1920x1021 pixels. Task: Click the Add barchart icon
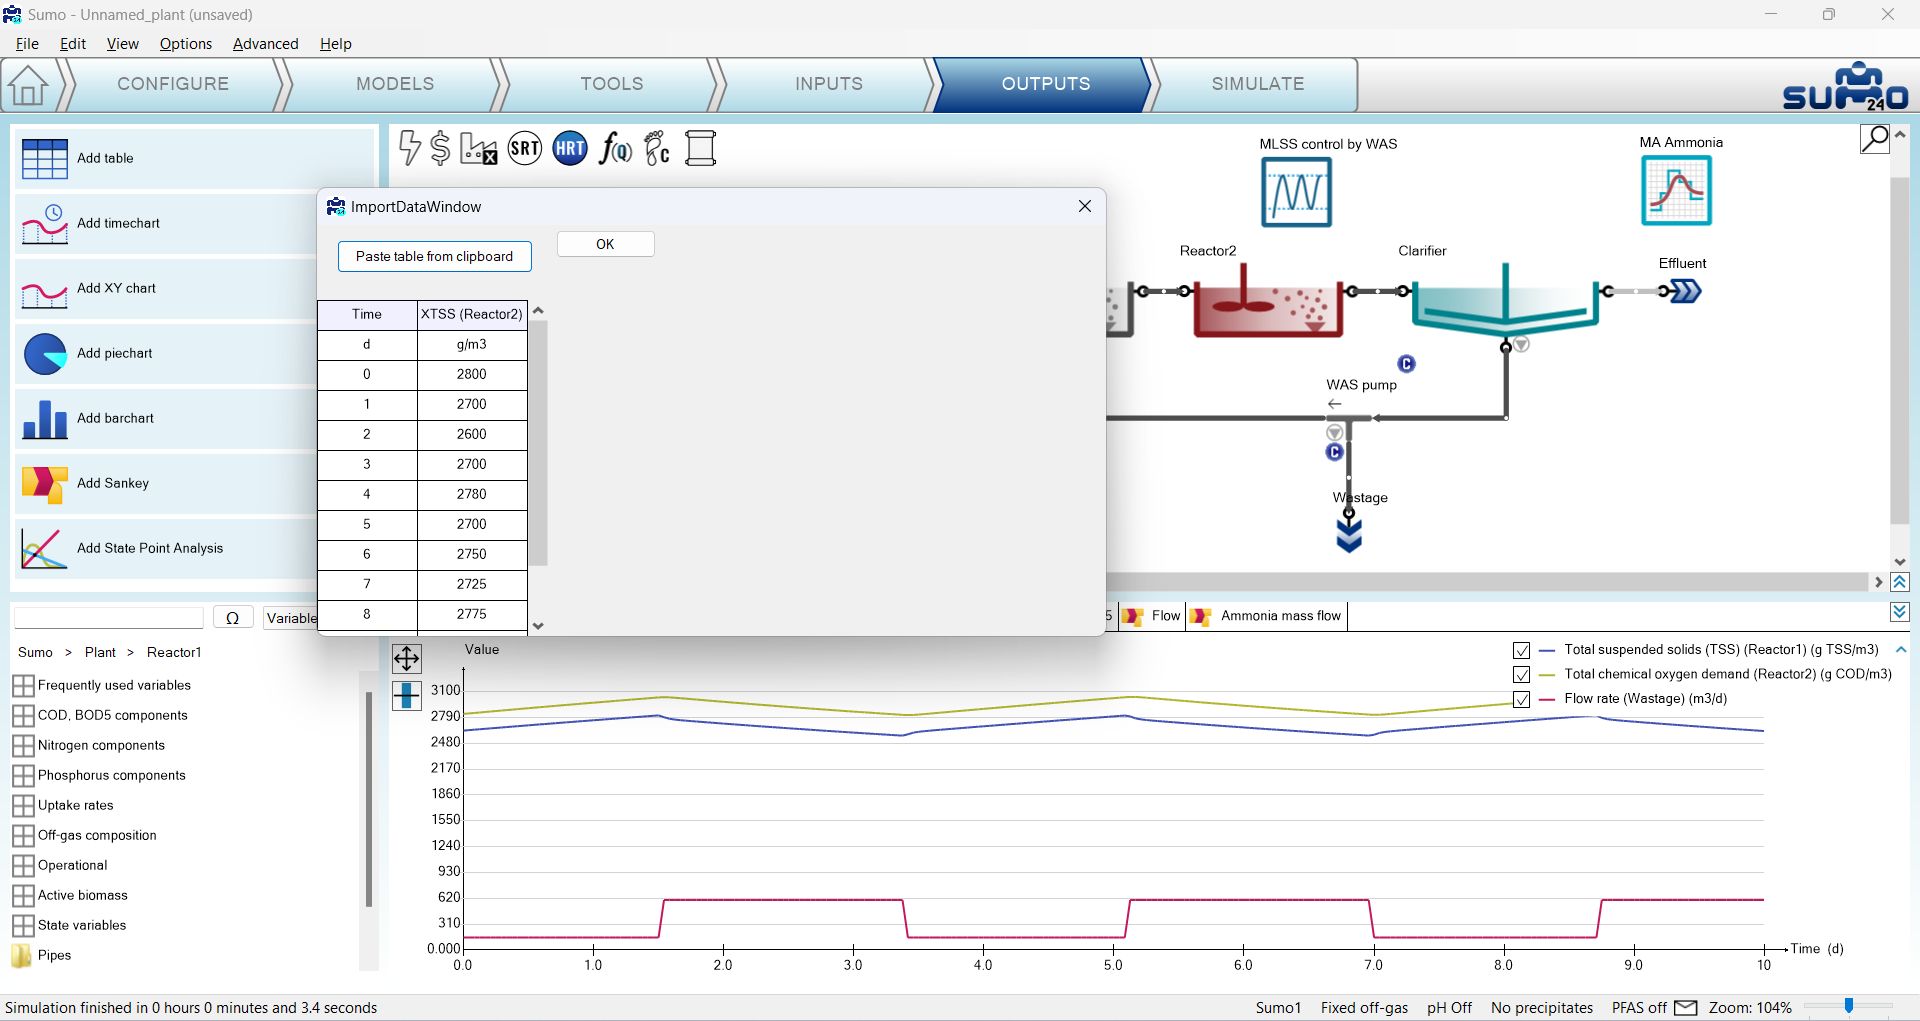click(45, 419)
